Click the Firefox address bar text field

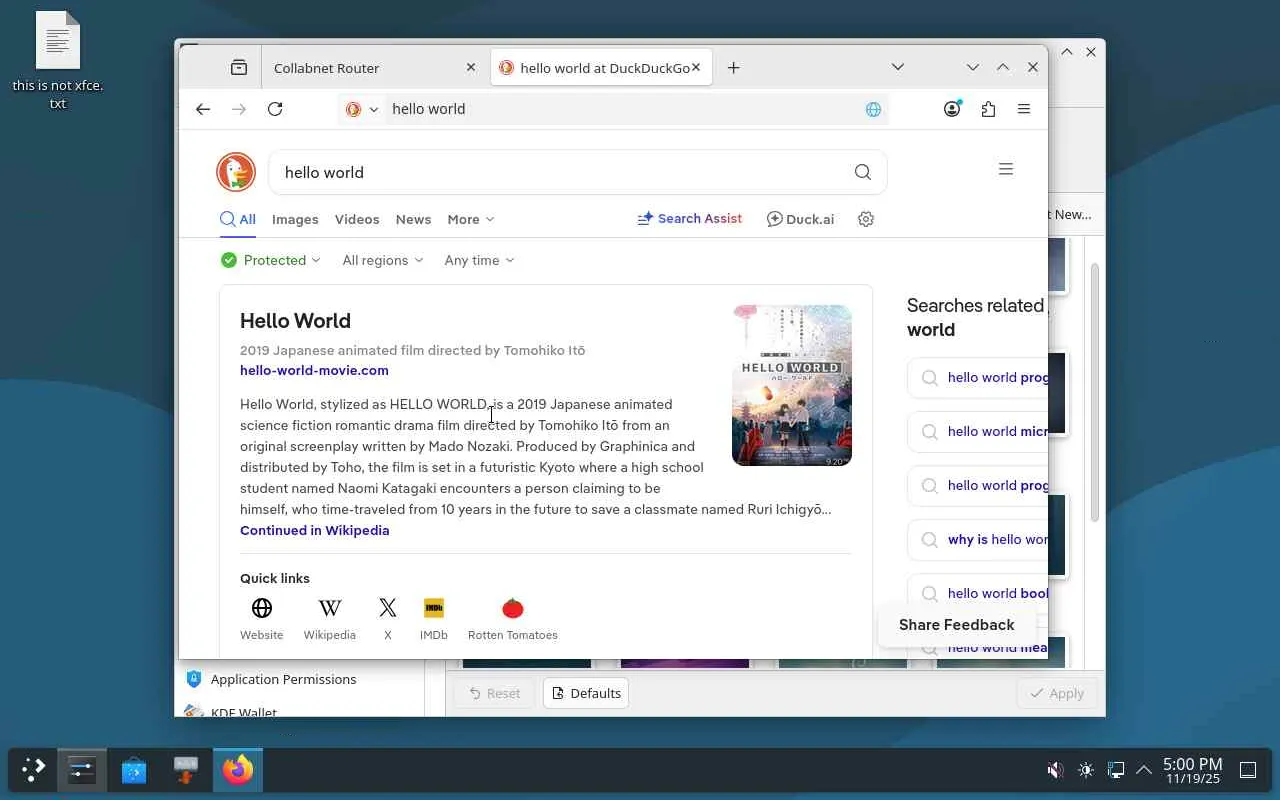(620, 109)
